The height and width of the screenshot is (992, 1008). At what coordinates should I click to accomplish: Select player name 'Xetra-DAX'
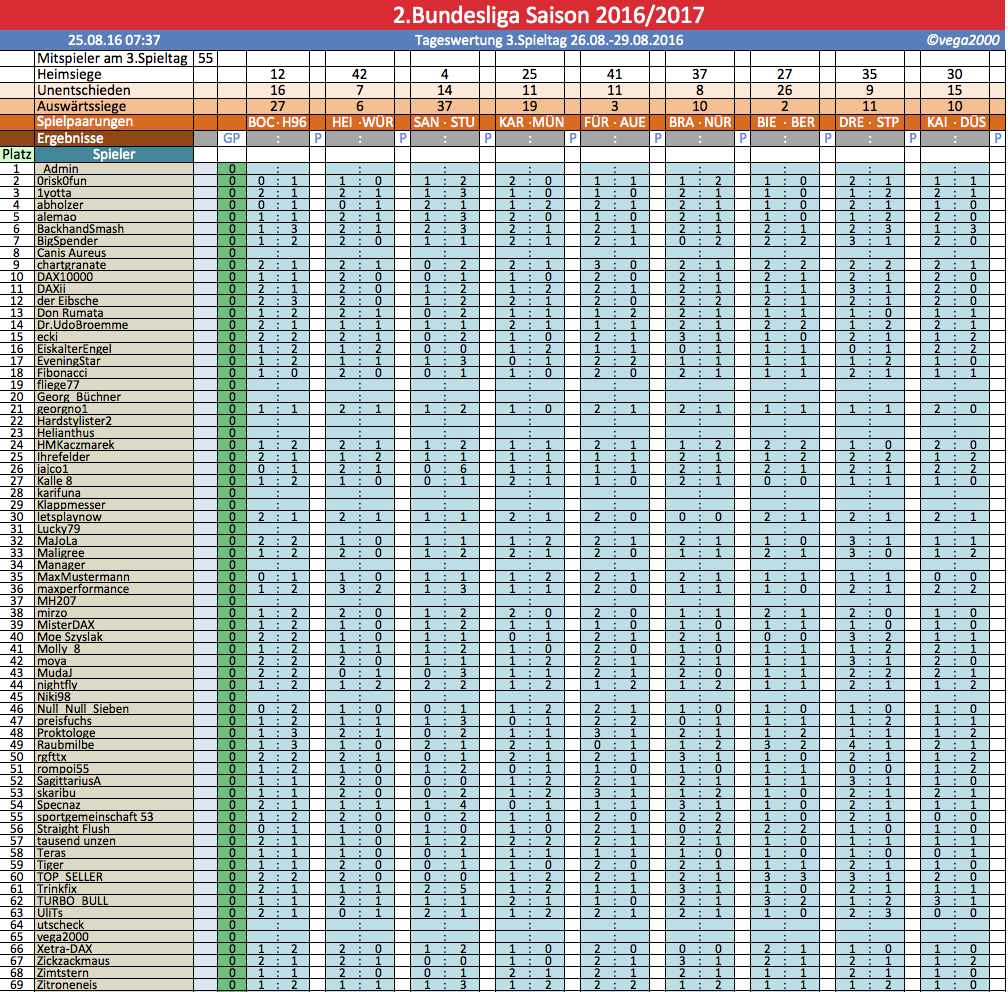(x=64, y=949)
